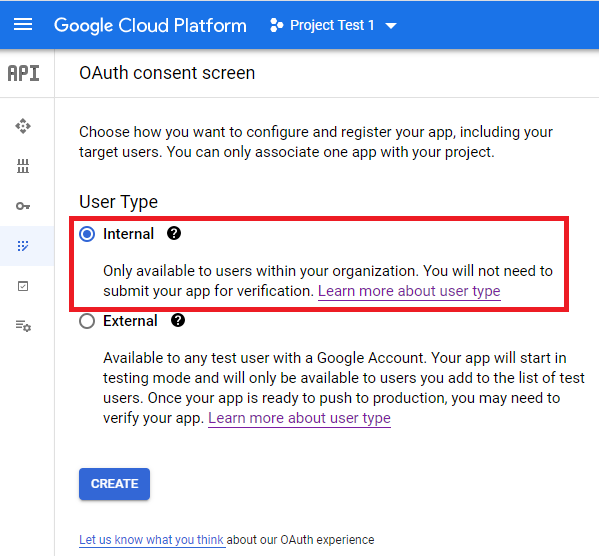The width and height of the screenshot is (599, 556).
Task: Click the CREATE button
Action: (x=115, y=484)
